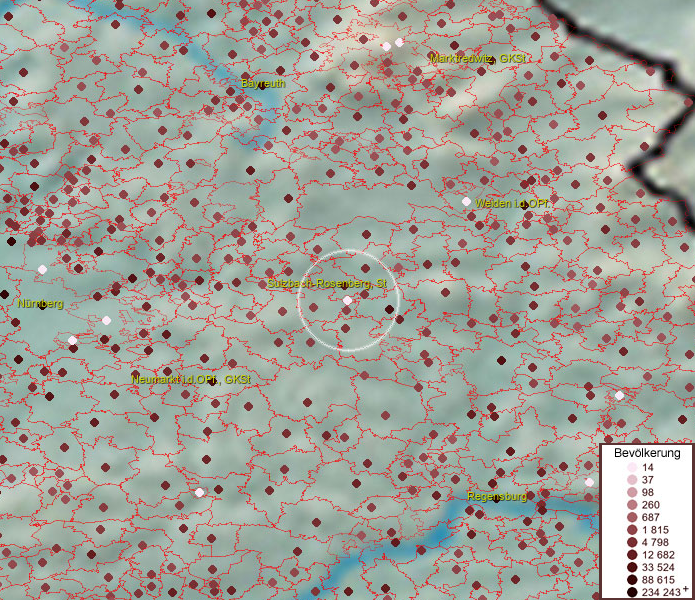Pick the 687 population legend swatch
Image resolution: width=695 pixels, height=600 pixels.
click(x=633, y=517)
